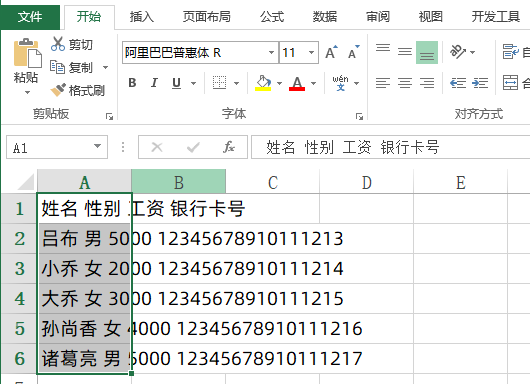This screenshot has height=384, width=530.
Task: Activate the 格式刷 format painter
Action: point(77,90)
